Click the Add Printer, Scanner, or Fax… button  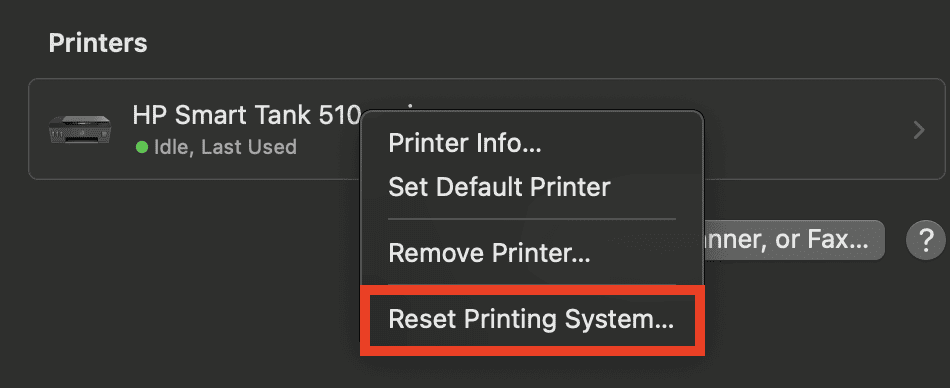794,241
